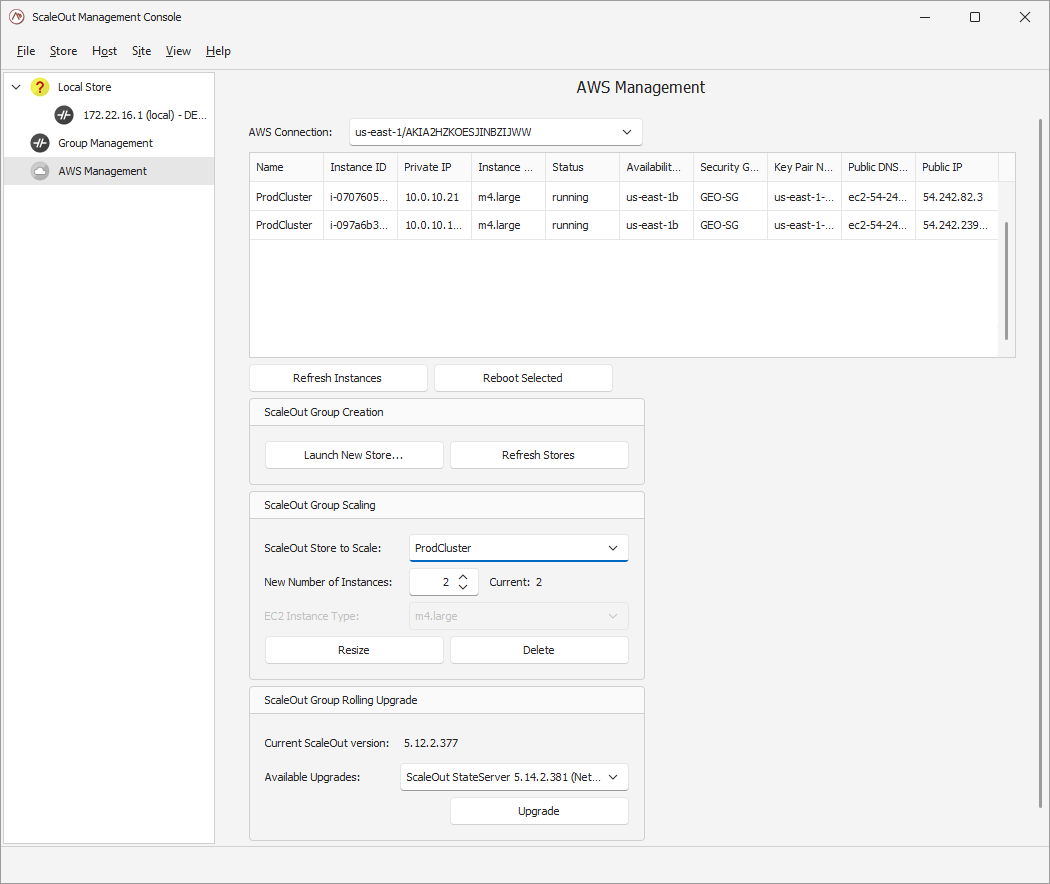Sort by the Status column header
The height and width of the screenshot is (884, 1050).
pyautogui.click(x=582, y=167)
